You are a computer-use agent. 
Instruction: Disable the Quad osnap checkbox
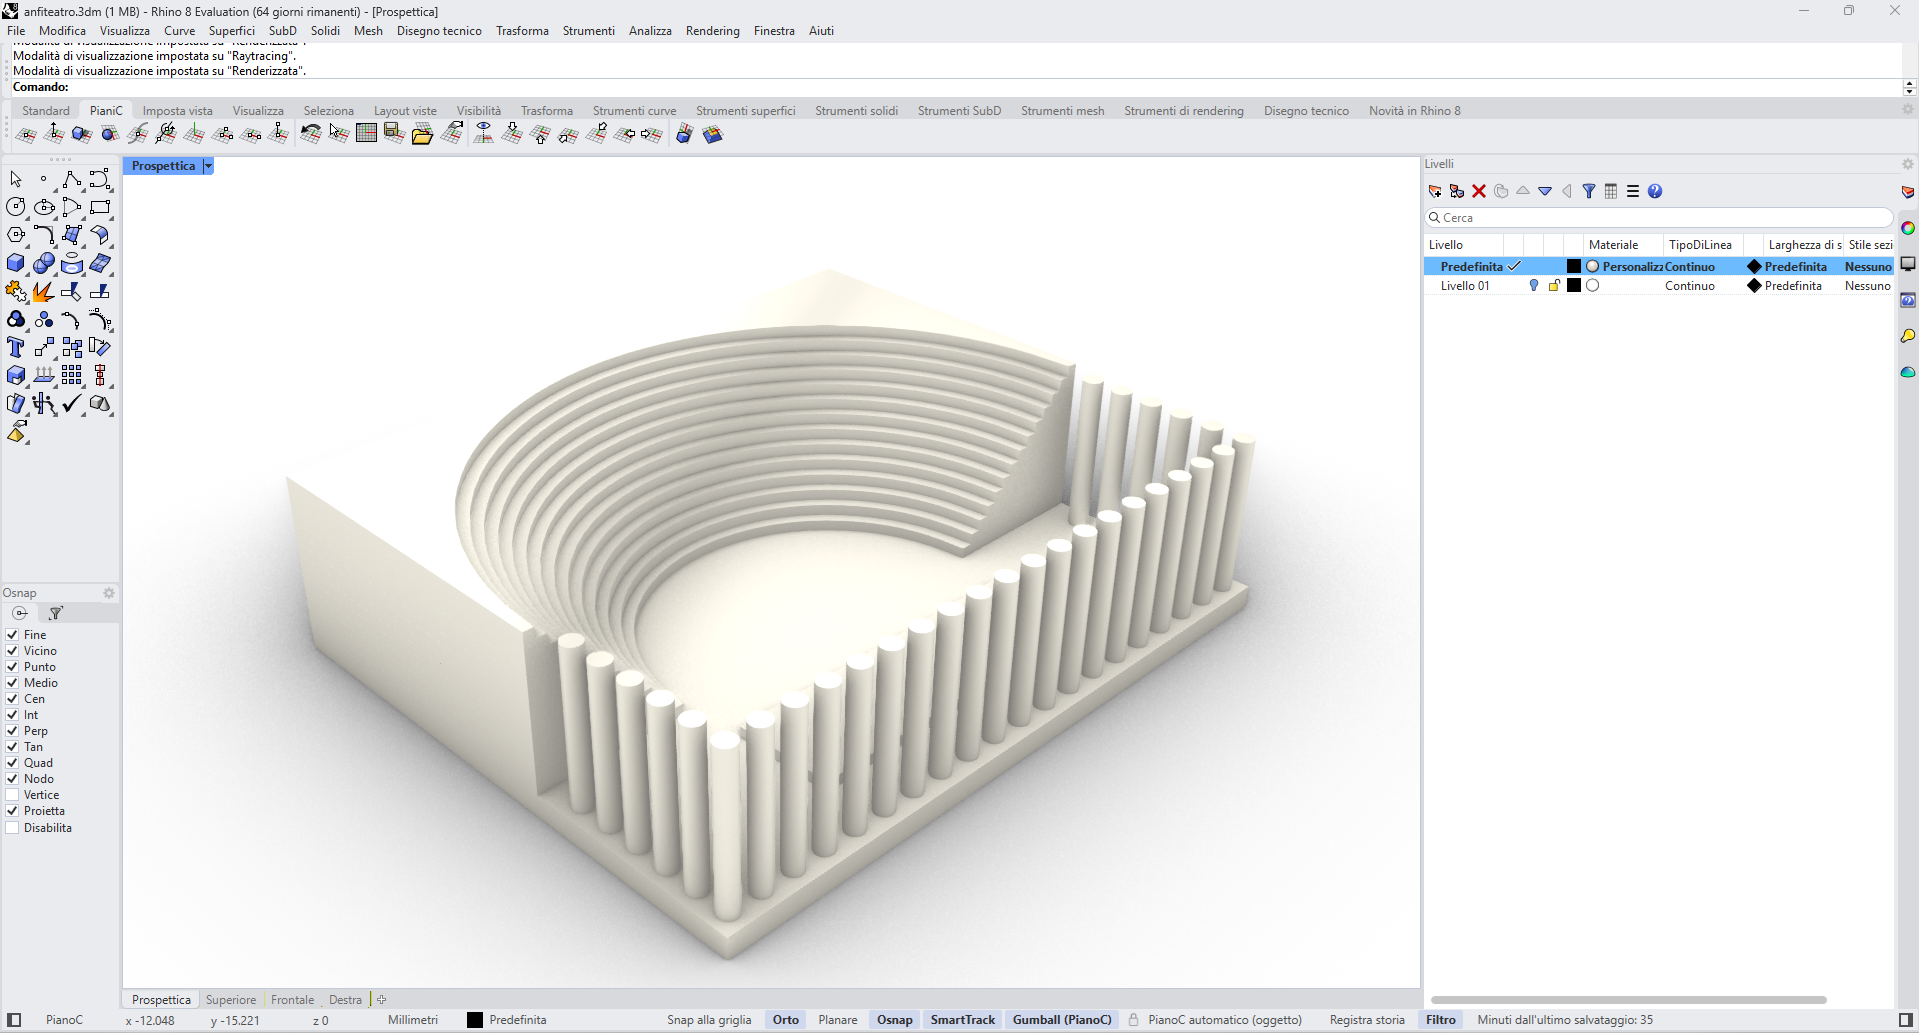coord(12,763)
